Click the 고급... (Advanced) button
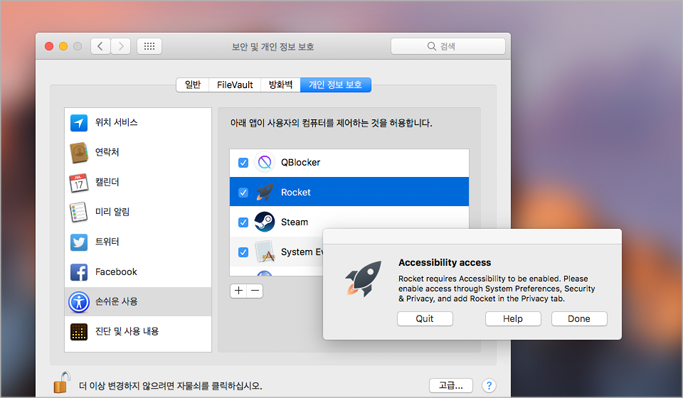Screen dimensions: 683x398 (x=451, y=385)
